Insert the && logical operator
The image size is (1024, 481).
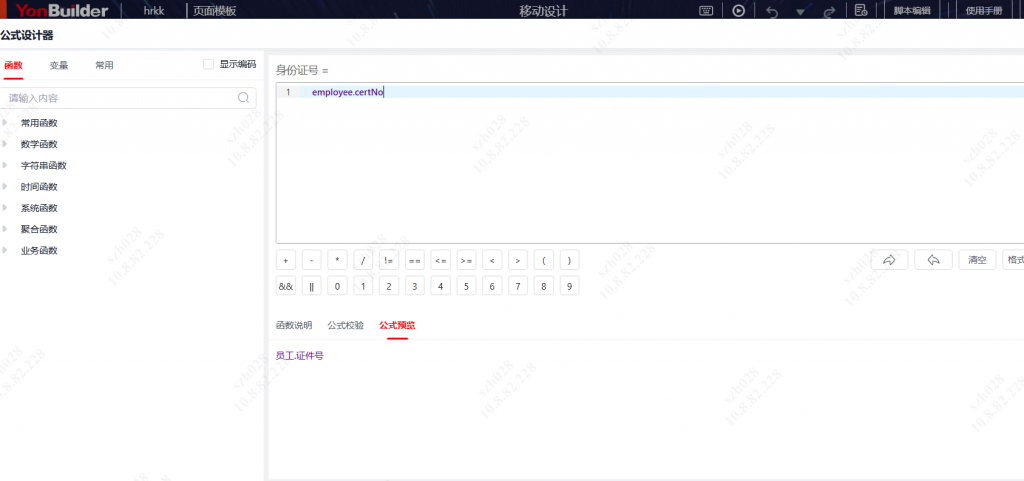tap(286, 286)
